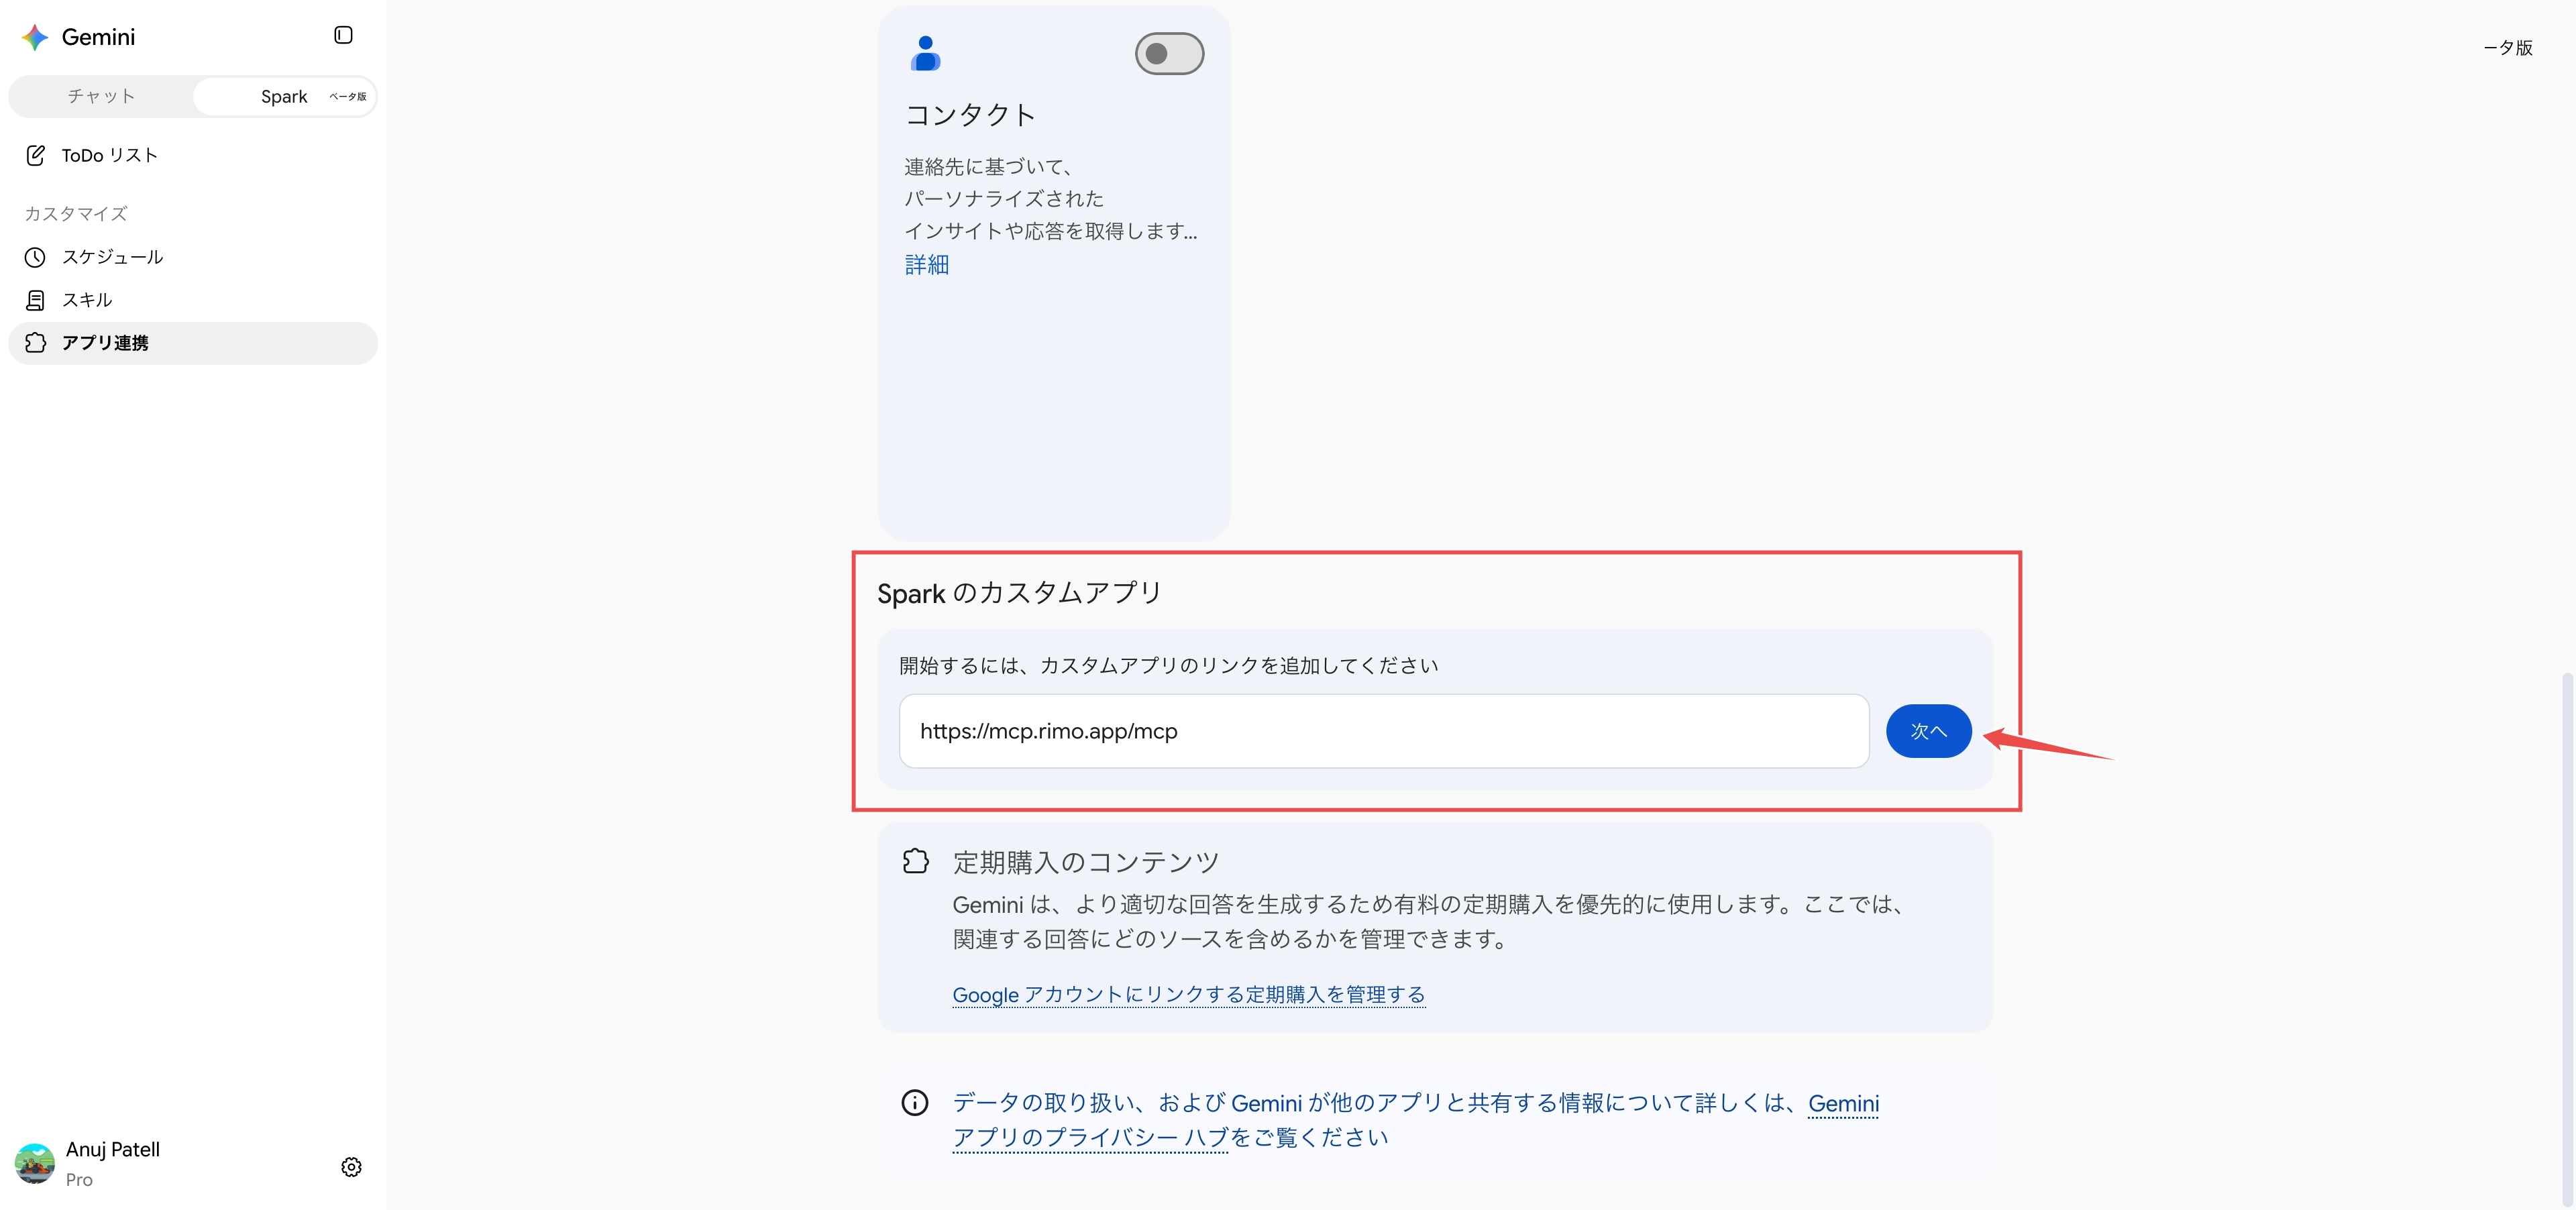Click the skills document icon
The height and width of the screenshot is (1210, 2576).
tap(35, 300)
